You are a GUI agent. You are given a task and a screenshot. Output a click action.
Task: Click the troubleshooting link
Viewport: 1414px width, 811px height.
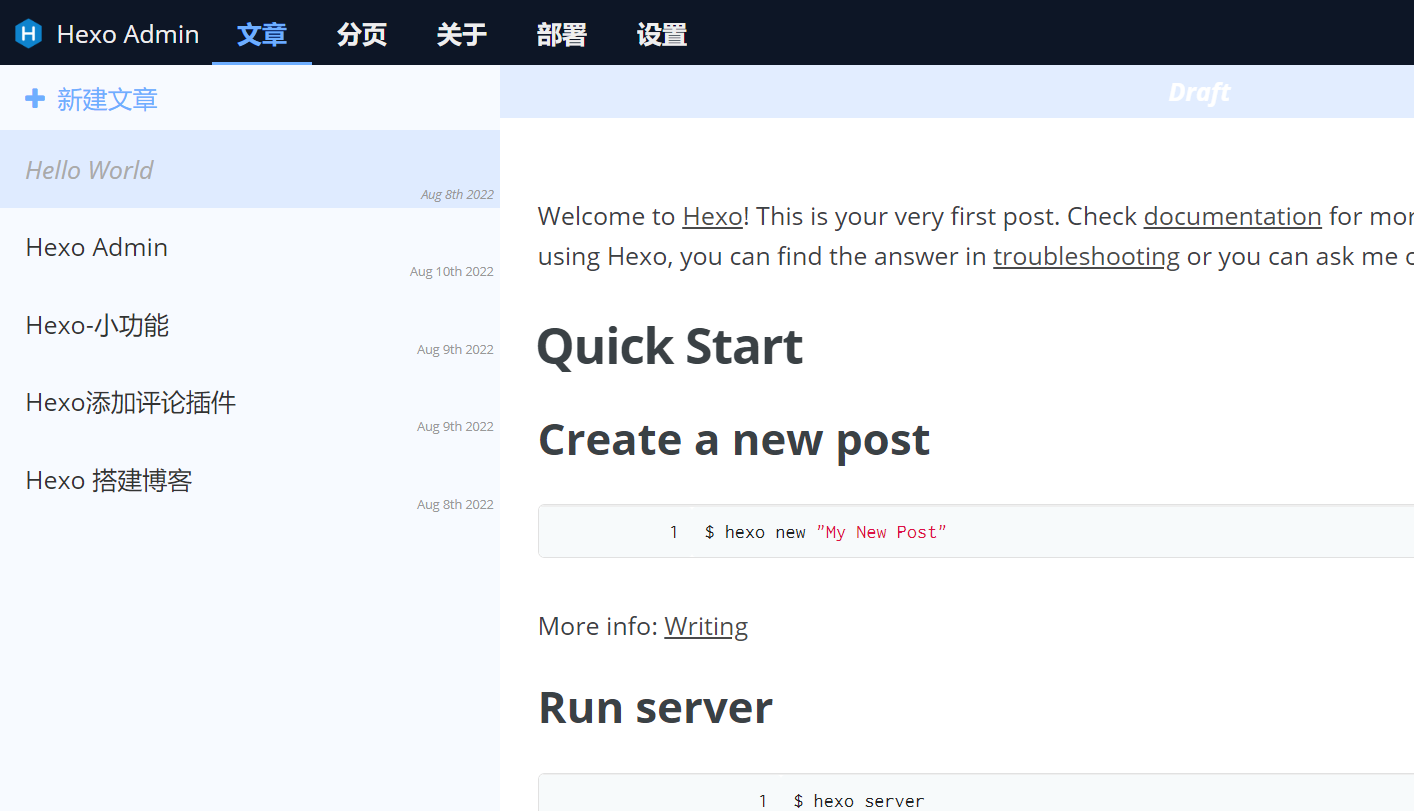(x=1086, y=256)
